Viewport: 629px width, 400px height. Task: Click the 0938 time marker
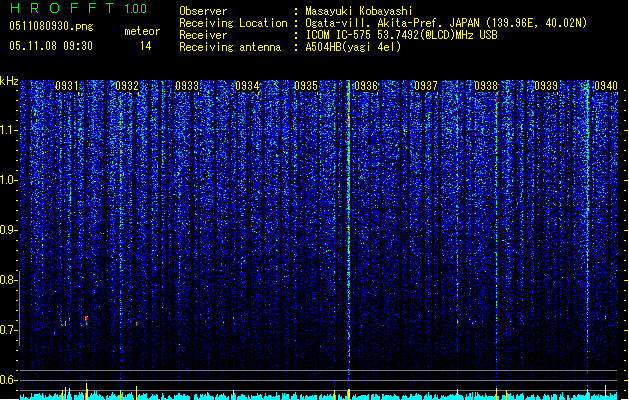coord(486,85)
